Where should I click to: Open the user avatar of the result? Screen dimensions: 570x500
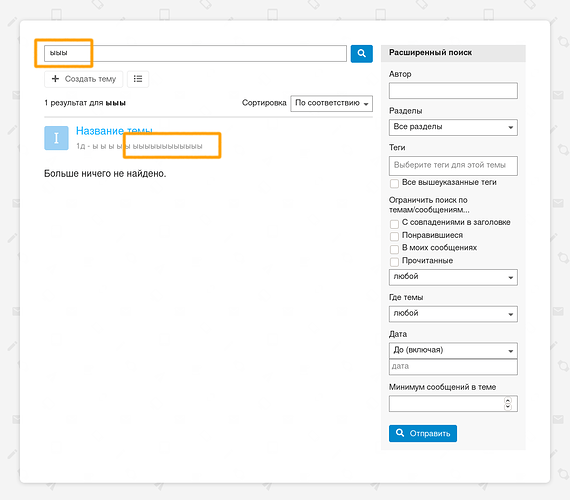point(56,138)
